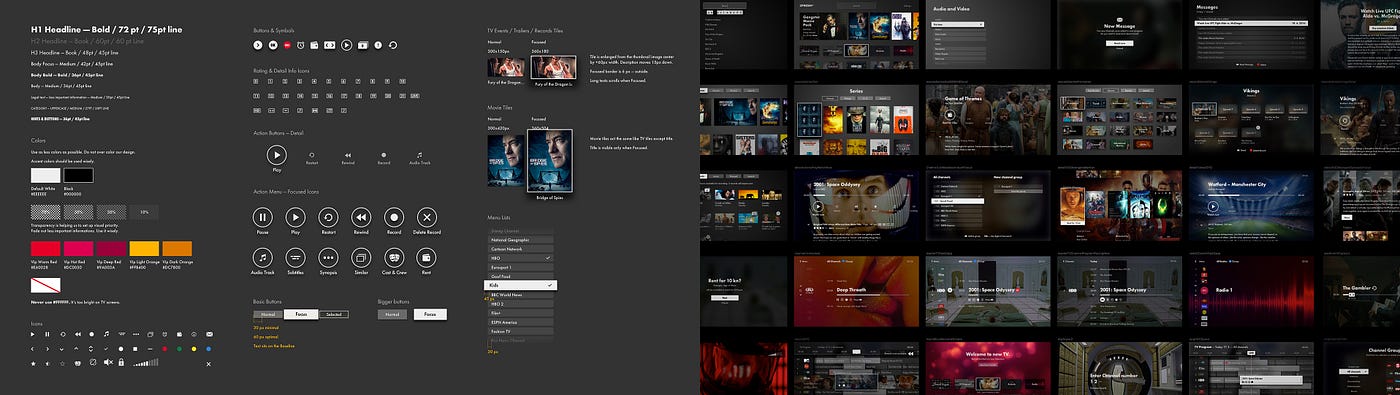The width and height of the screenshot is (1400, 395).
Task: Select National Geographic in the menu list
Action: click(x=520, y=240)
